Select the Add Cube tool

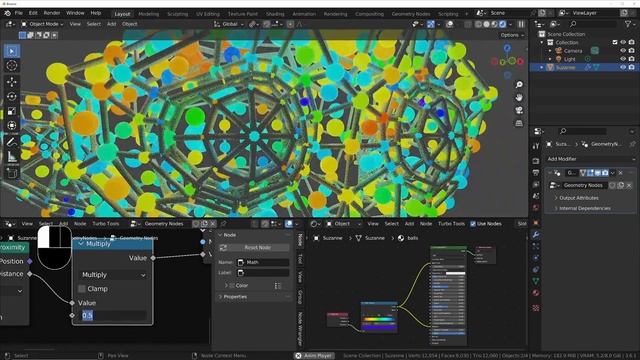coord(11,173)
